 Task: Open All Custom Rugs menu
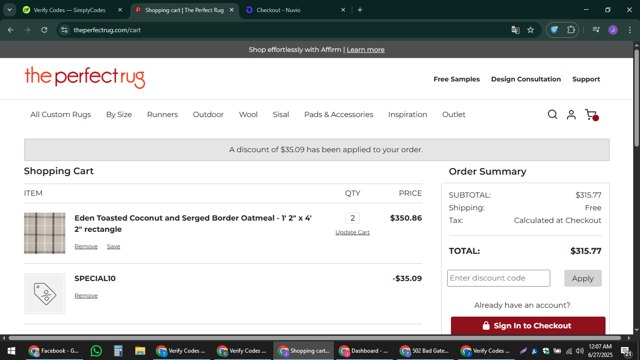60,115
